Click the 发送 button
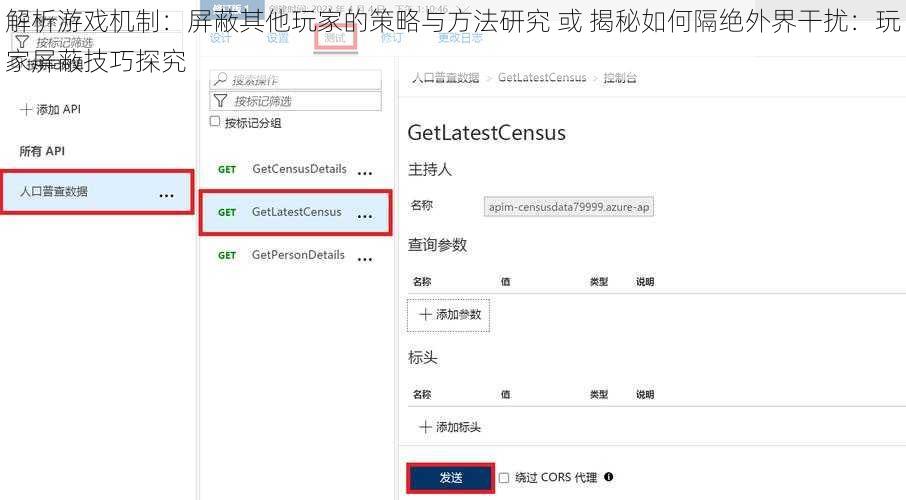Image resolution: width=906 pixels, height=500 pixels. [451, 477]
